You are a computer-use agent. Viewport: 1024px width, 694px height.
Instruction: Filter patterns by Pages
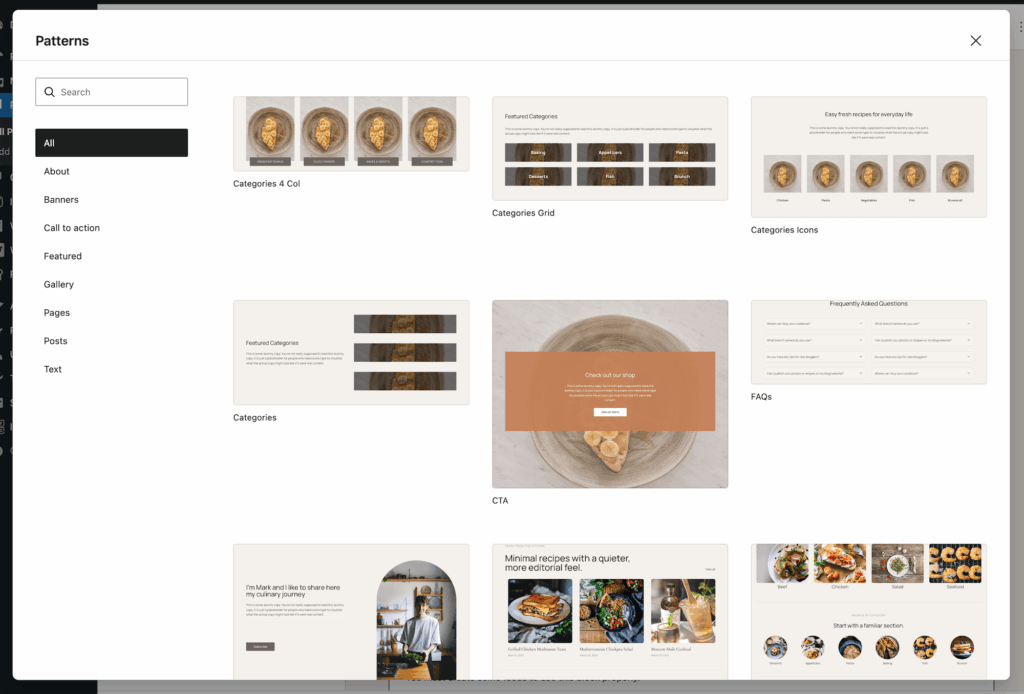coord(57,313)
